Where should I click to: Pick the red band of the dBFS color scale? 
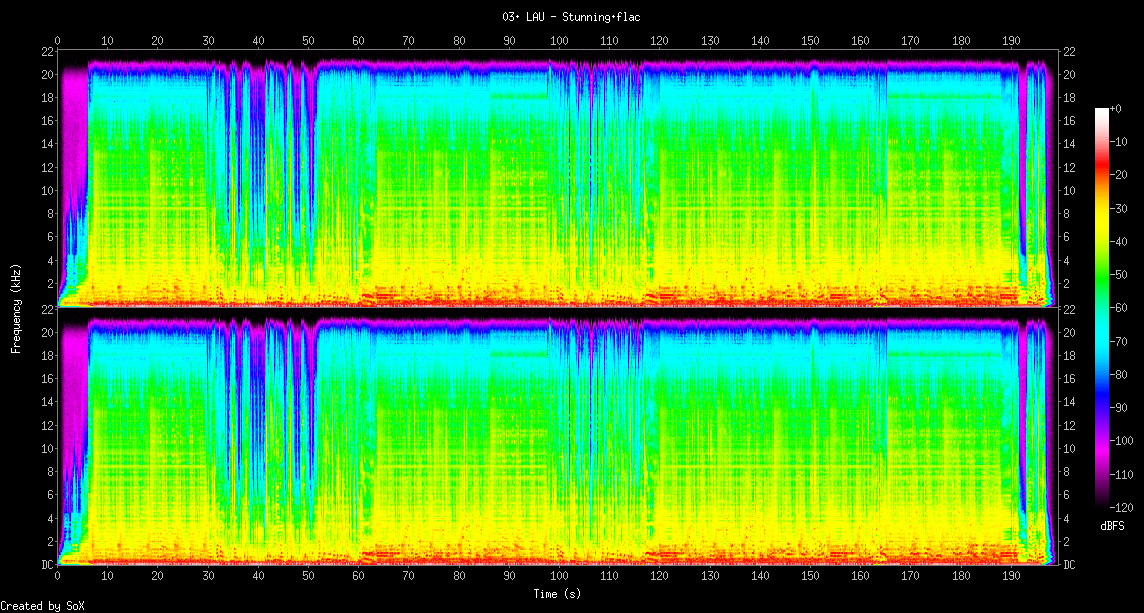pos(1102,175)
